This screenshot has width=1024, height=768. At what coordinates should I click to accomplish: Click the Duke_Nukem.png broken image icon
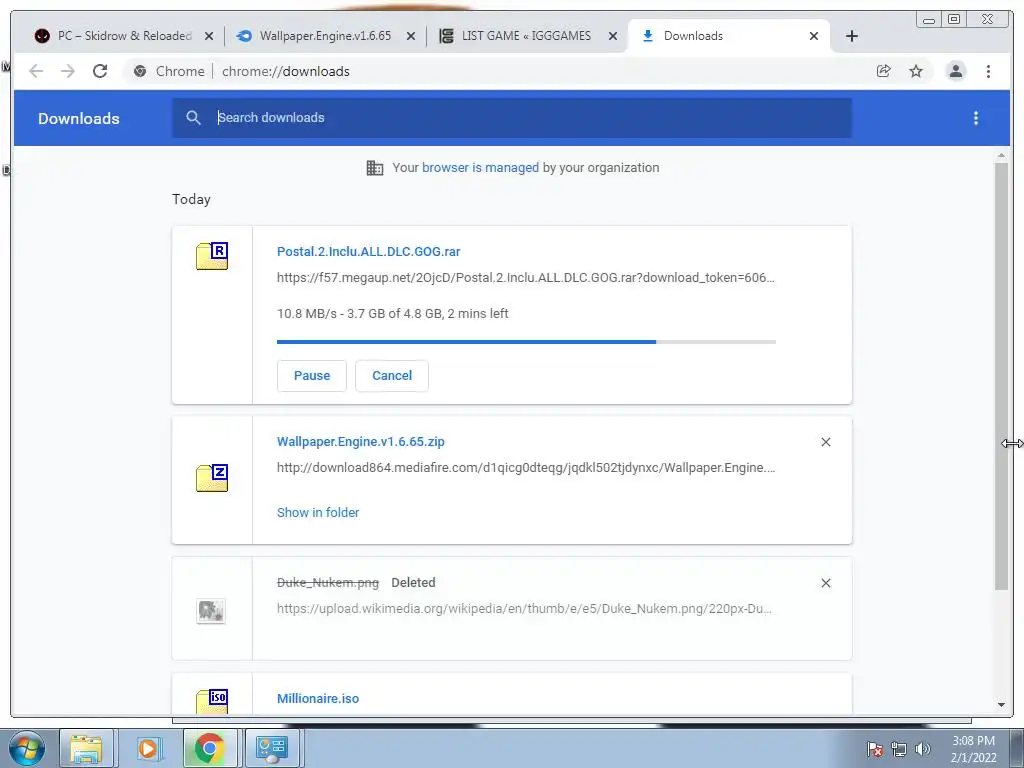click(211, 611)
